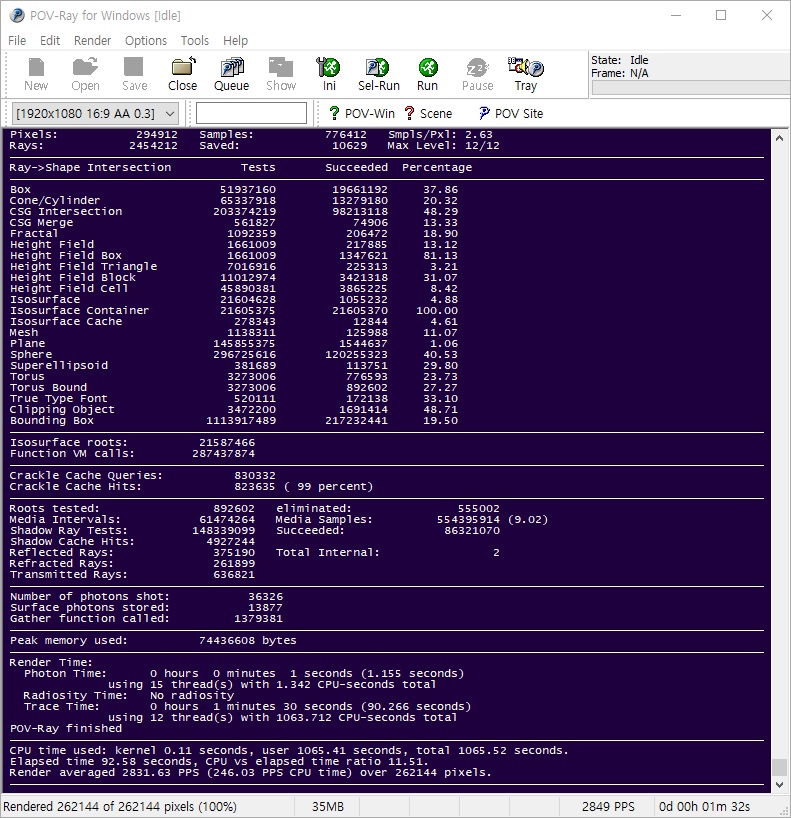Image resolution: width=791 pixels, height=818 pixels.
Task: Click the Superellipsoid row
Action: click(x=234, y=365)
